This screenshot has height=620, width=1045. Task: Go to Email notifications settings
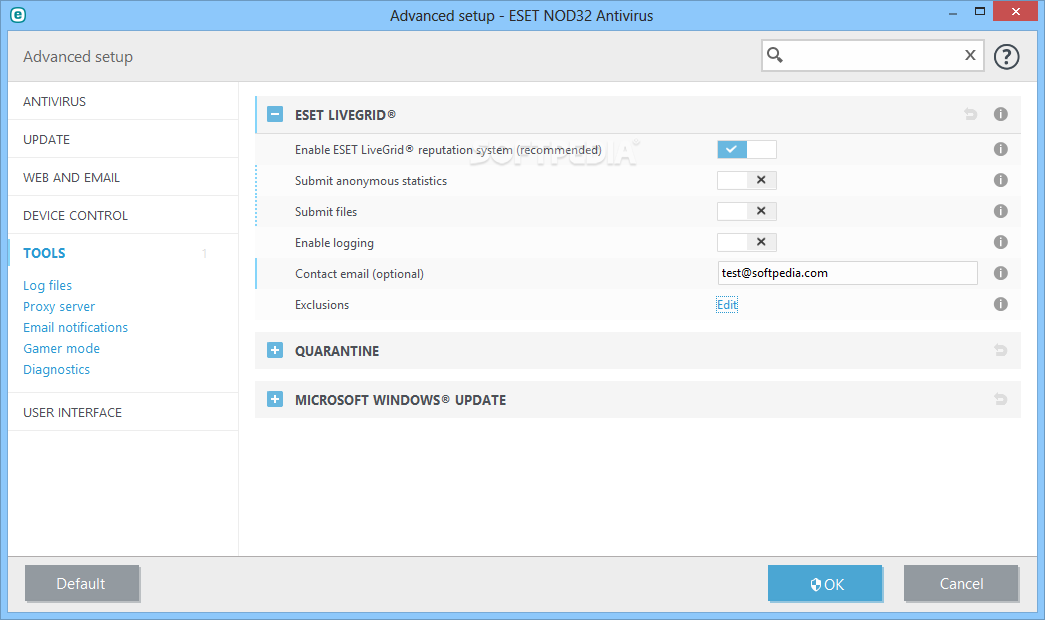coord(75,327)
